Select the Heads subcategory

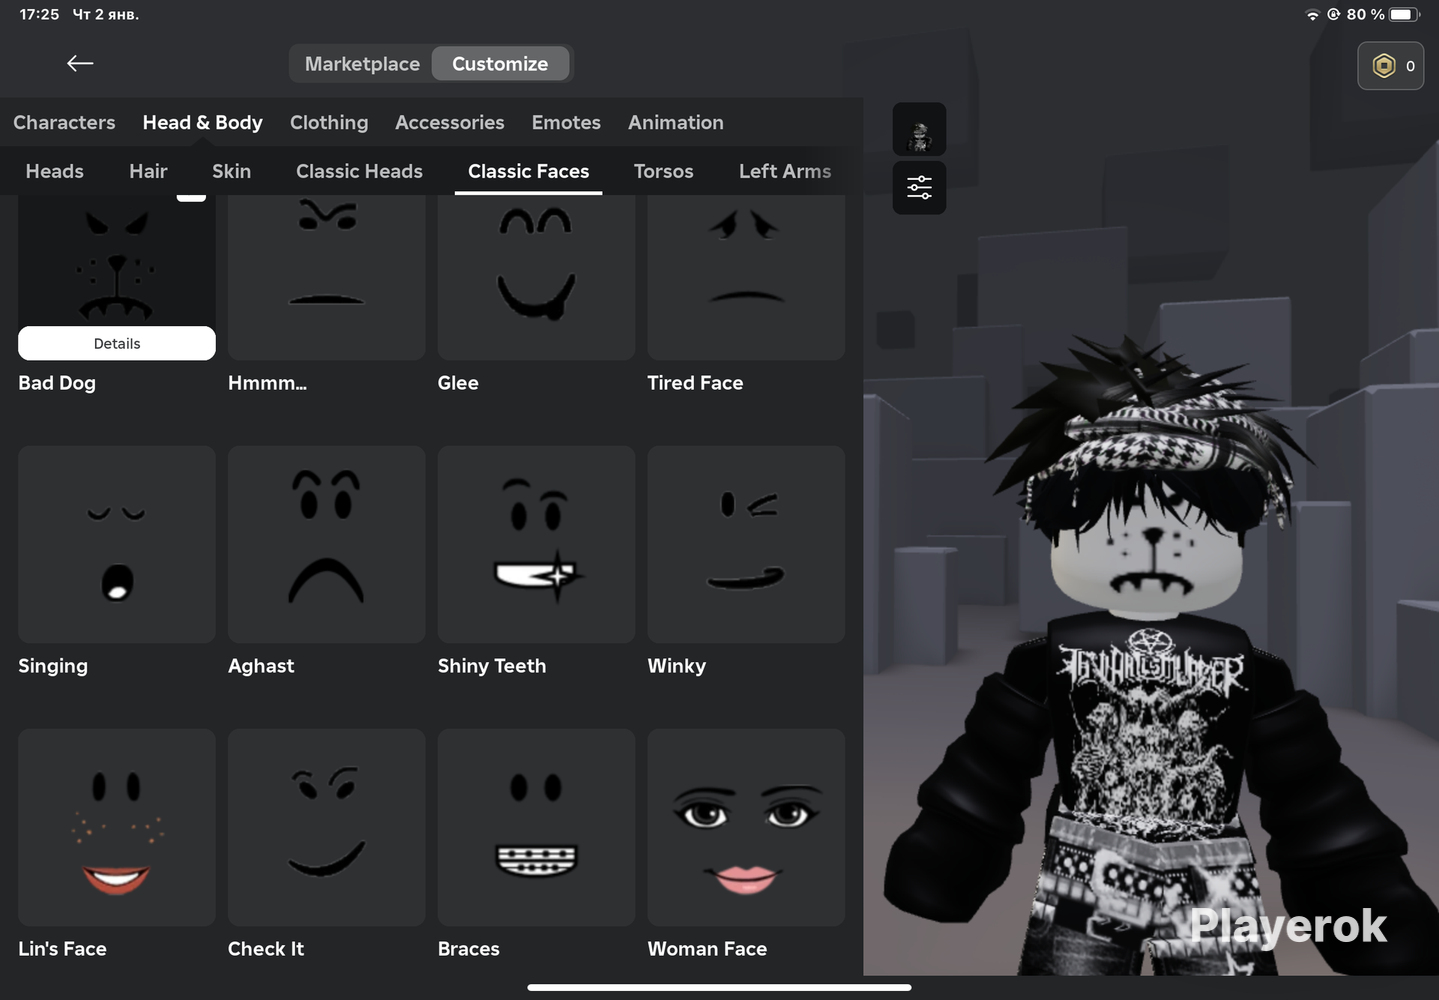pos(55,171)
